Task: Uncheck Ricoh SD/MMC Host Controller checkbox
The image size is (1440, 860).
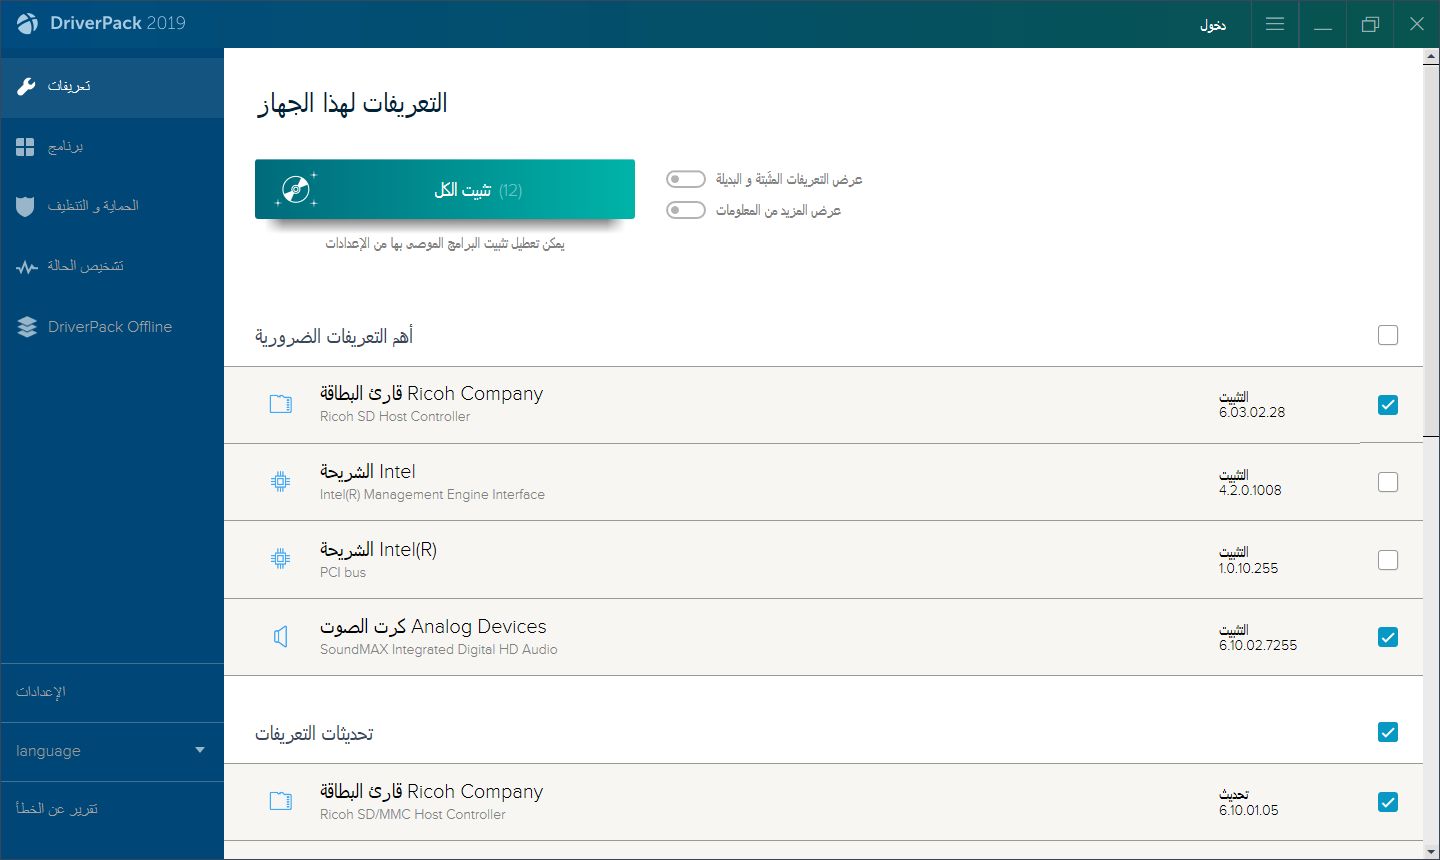Action: [1388, 802]
